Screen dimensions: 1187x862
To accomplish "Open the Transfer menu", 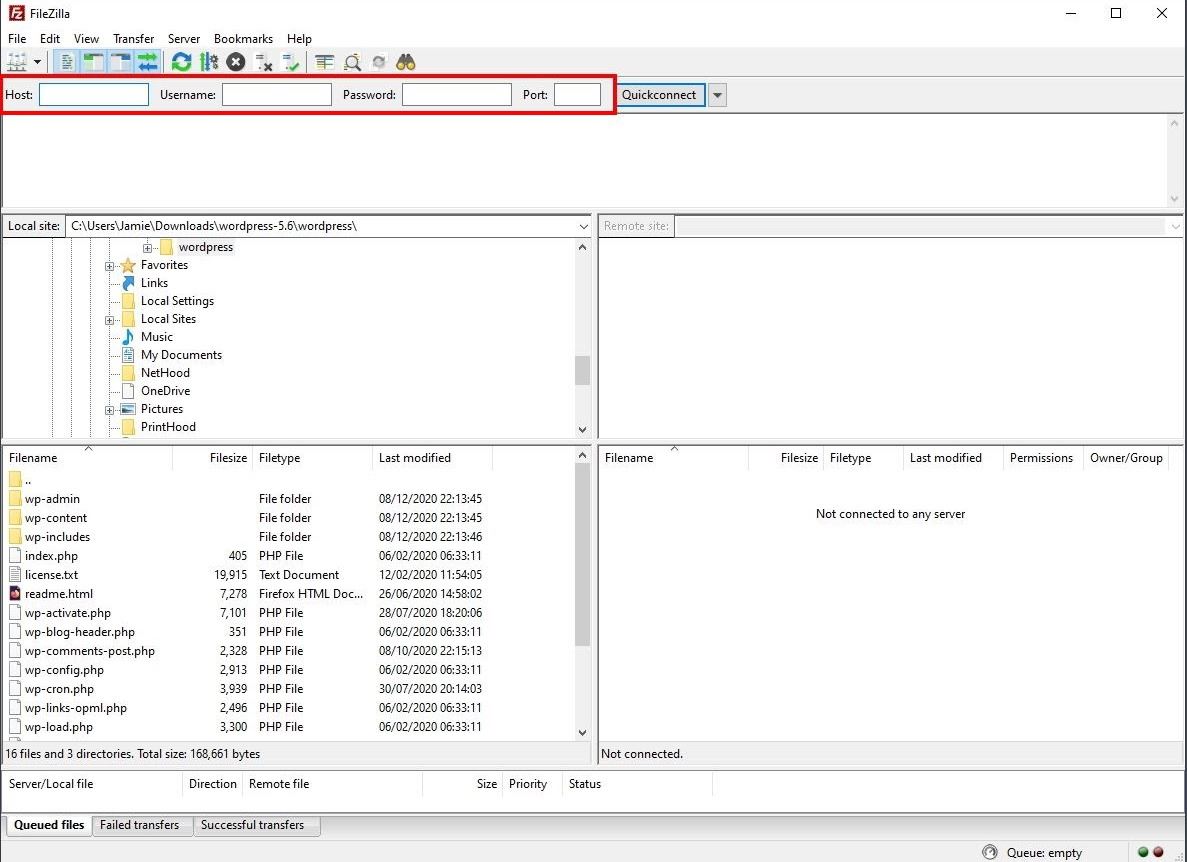I will coord(133,39).
